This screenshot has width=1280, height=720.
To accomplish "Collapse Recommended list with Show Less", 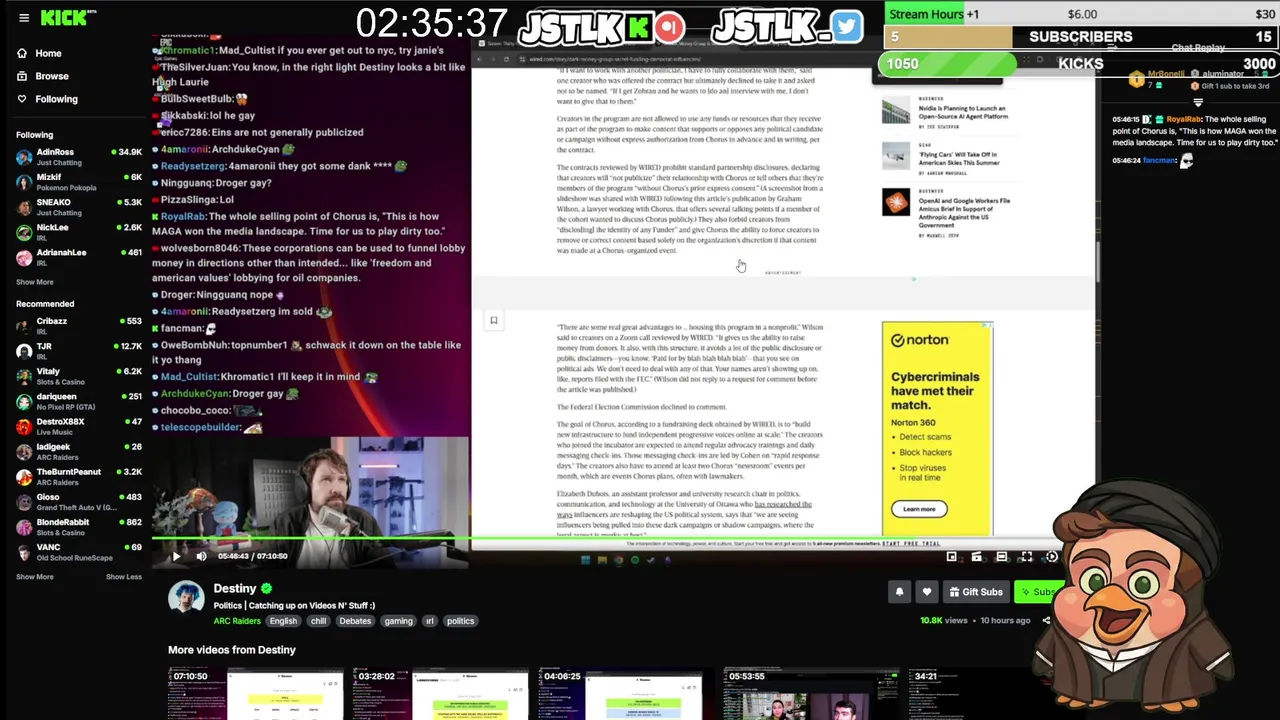I will pyautogui.click(x=124, y=577).
